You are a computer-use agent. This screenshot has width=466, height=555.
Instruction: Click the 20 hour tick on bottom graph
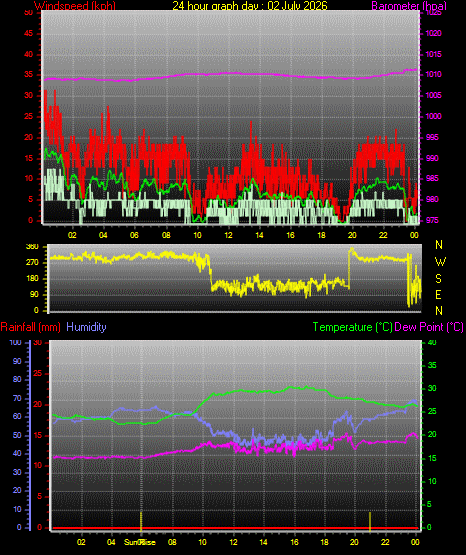coord(354,542)
